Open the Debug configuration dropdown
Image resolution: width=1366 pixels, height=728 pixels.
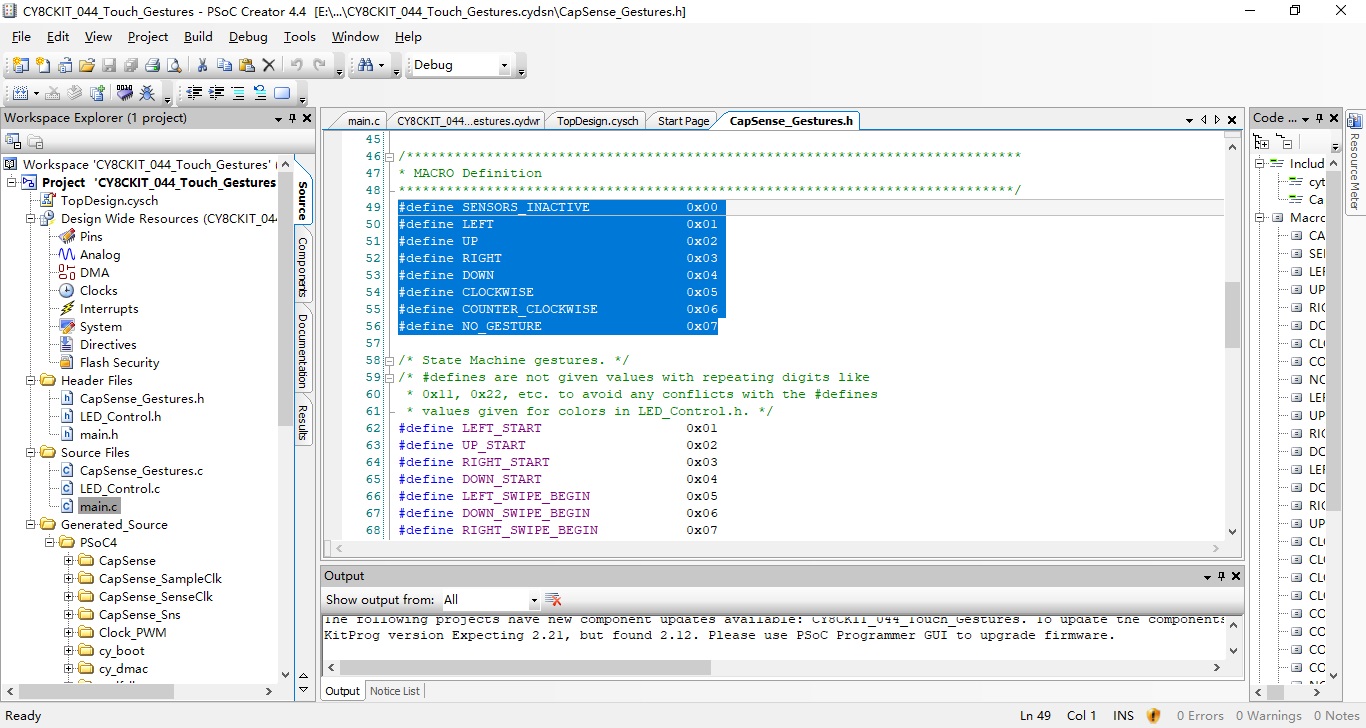(504, 66)
